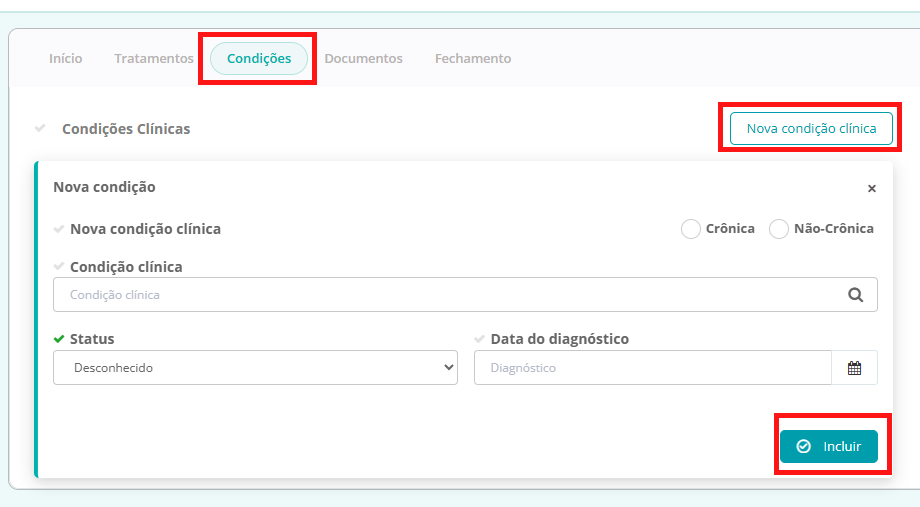
Task: Click the green checkmark beside Status
Action: [59, 339]
